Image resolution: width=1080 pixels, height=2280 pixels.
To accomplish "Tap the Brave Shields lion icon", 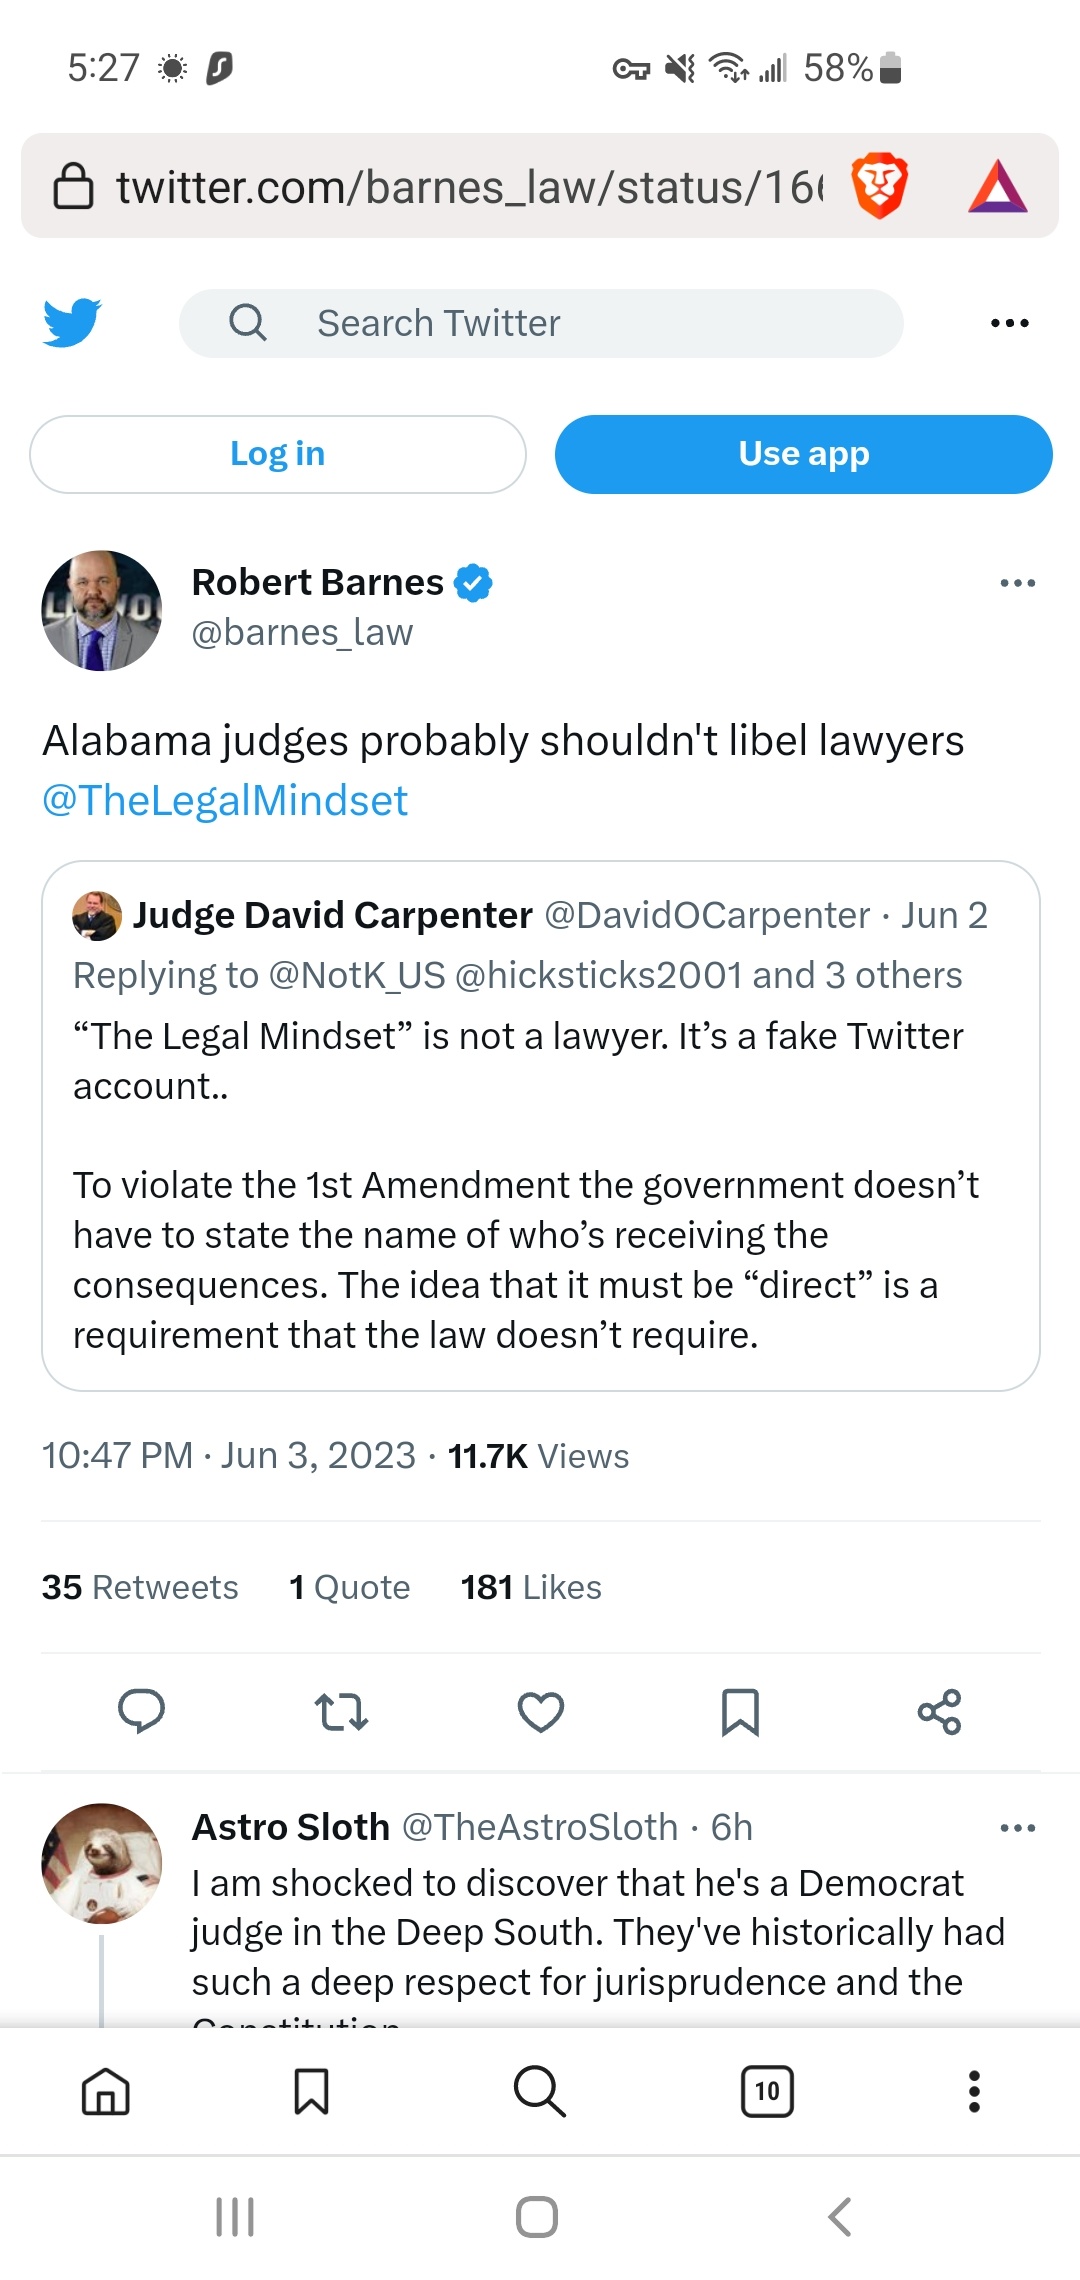I will [879, 186].
